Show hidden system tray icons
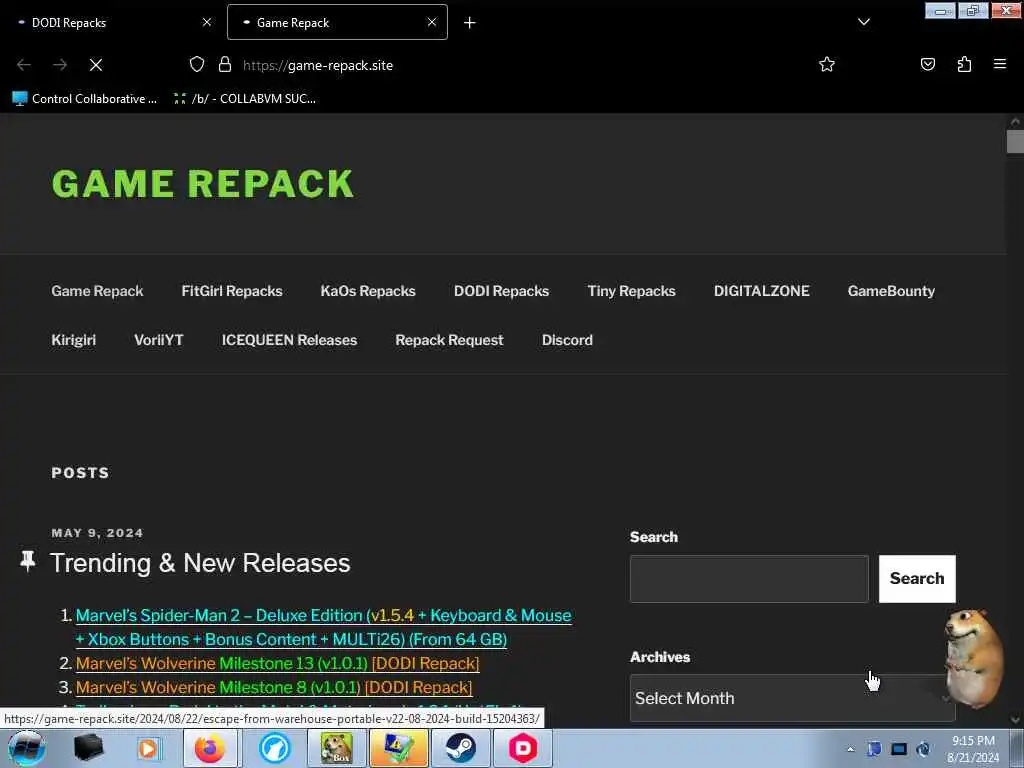This screenshot has height=768, width=1024. click(850, 749)
